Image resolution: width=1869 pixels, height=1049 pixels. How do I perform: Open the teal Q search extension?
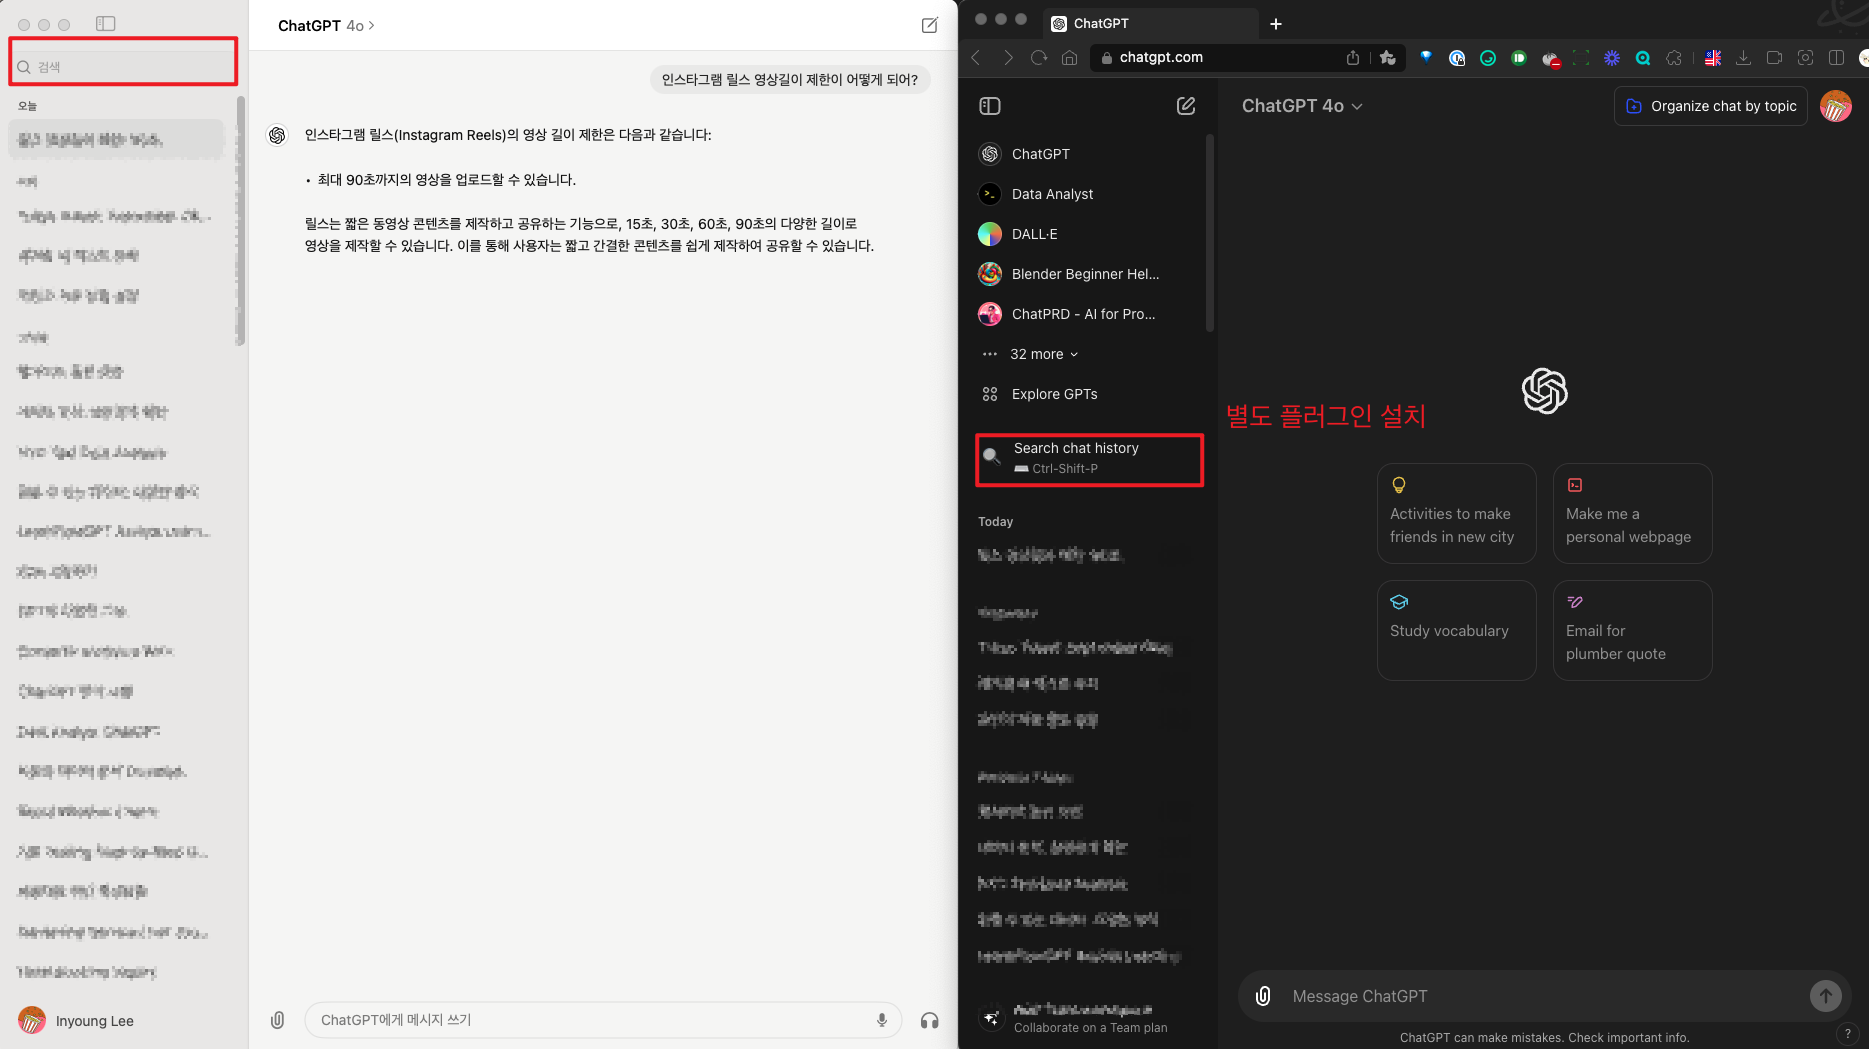tap(1643, 58)
